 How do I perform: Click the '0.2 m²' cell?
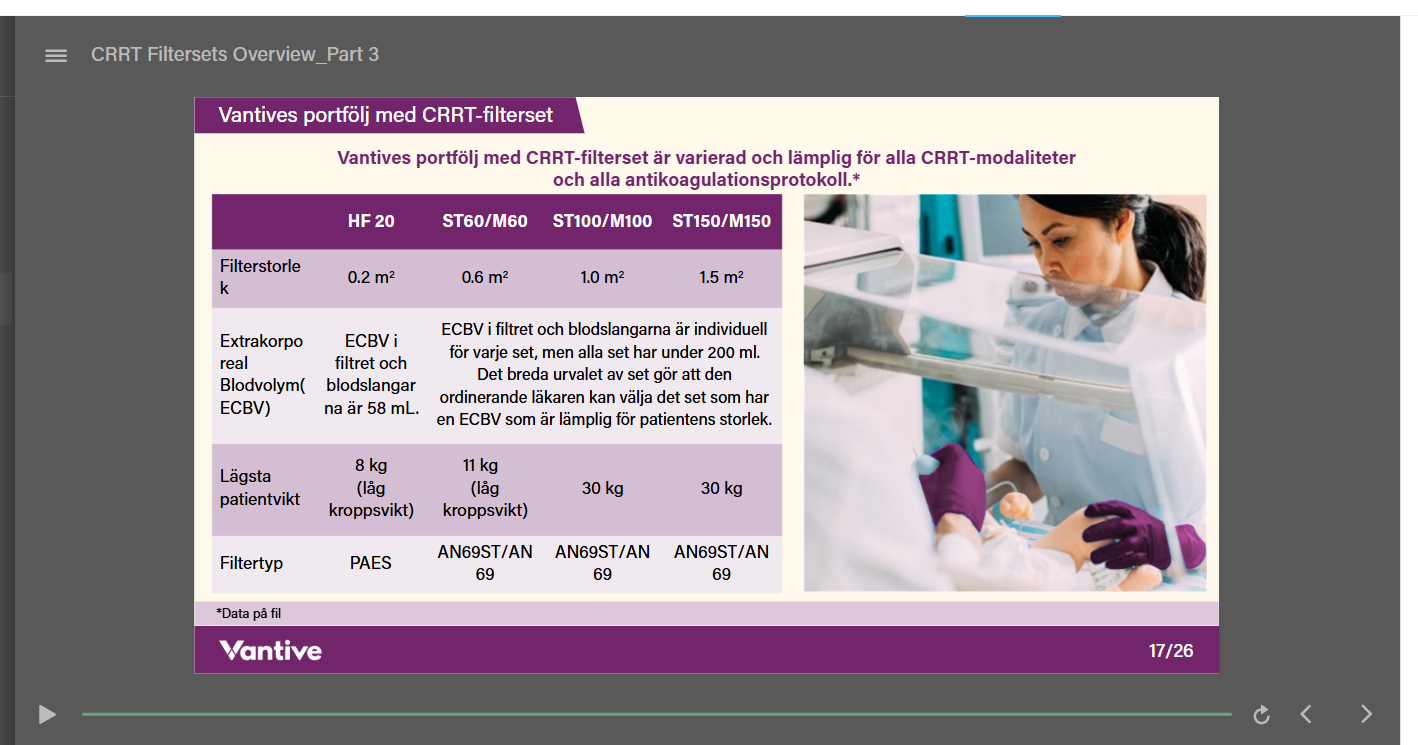click(371, 277)
